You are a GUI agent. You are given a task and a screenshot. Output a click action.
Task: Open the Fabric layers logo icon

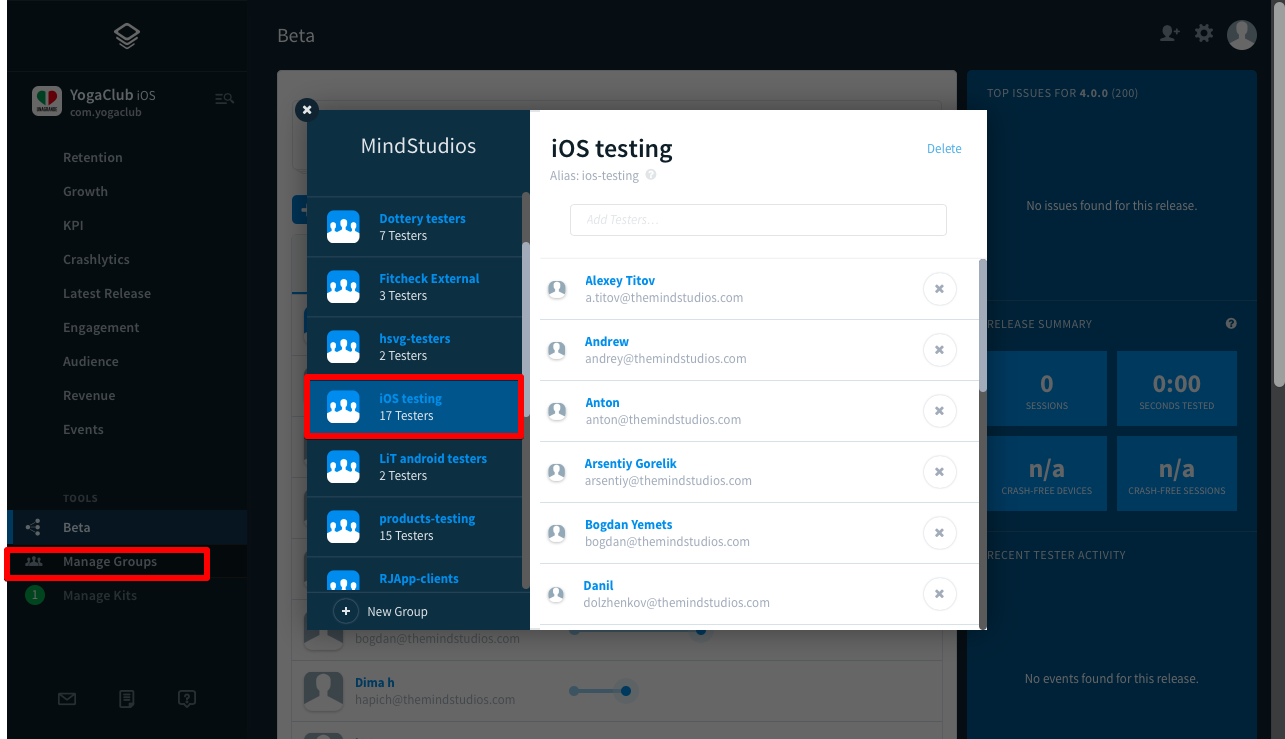(x=127, y=37)
